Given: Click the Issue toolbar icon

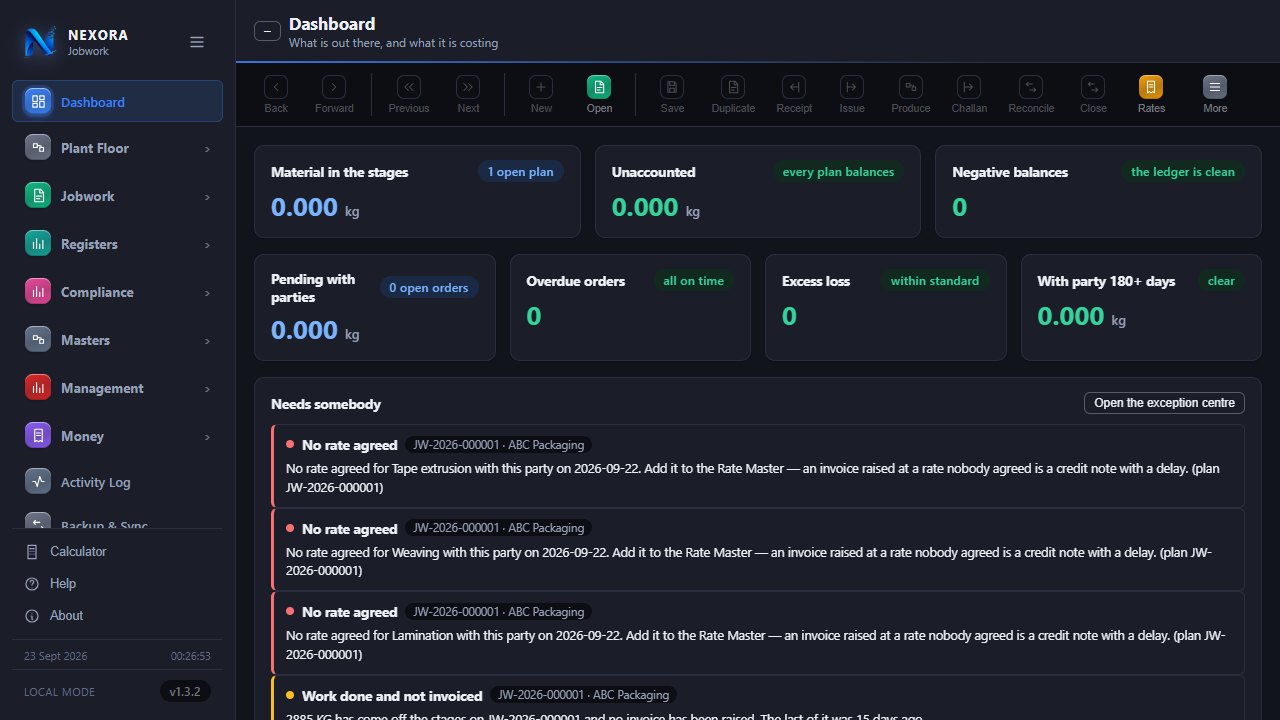Looking at the screenshot, I should click(852, 87).
